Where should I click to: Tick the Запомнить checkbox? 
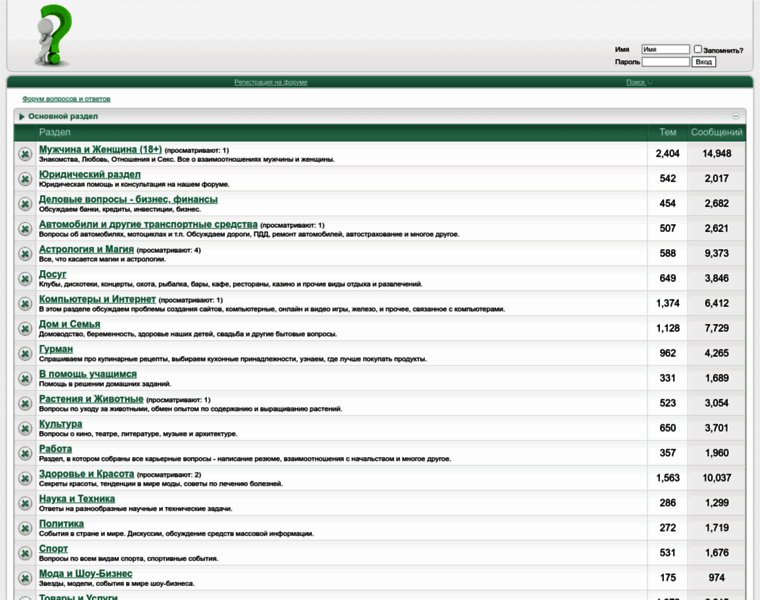(x=697, y=49)
